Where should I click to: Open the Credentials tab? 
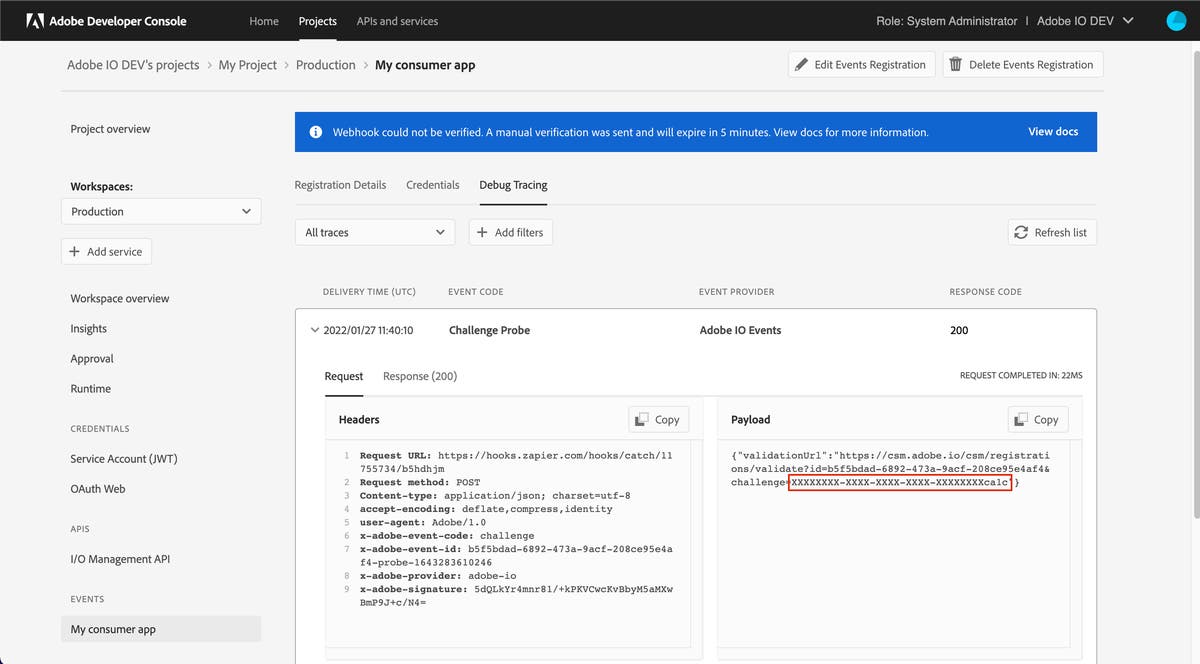point(432,185)
